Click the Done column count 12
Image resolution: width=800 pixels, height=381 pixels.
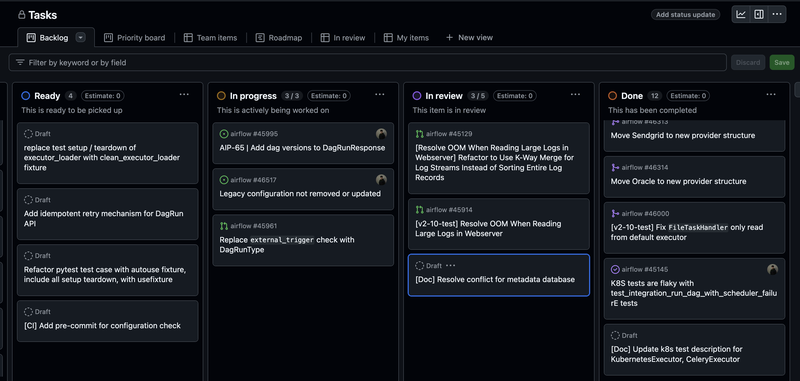tap(655, 96)
